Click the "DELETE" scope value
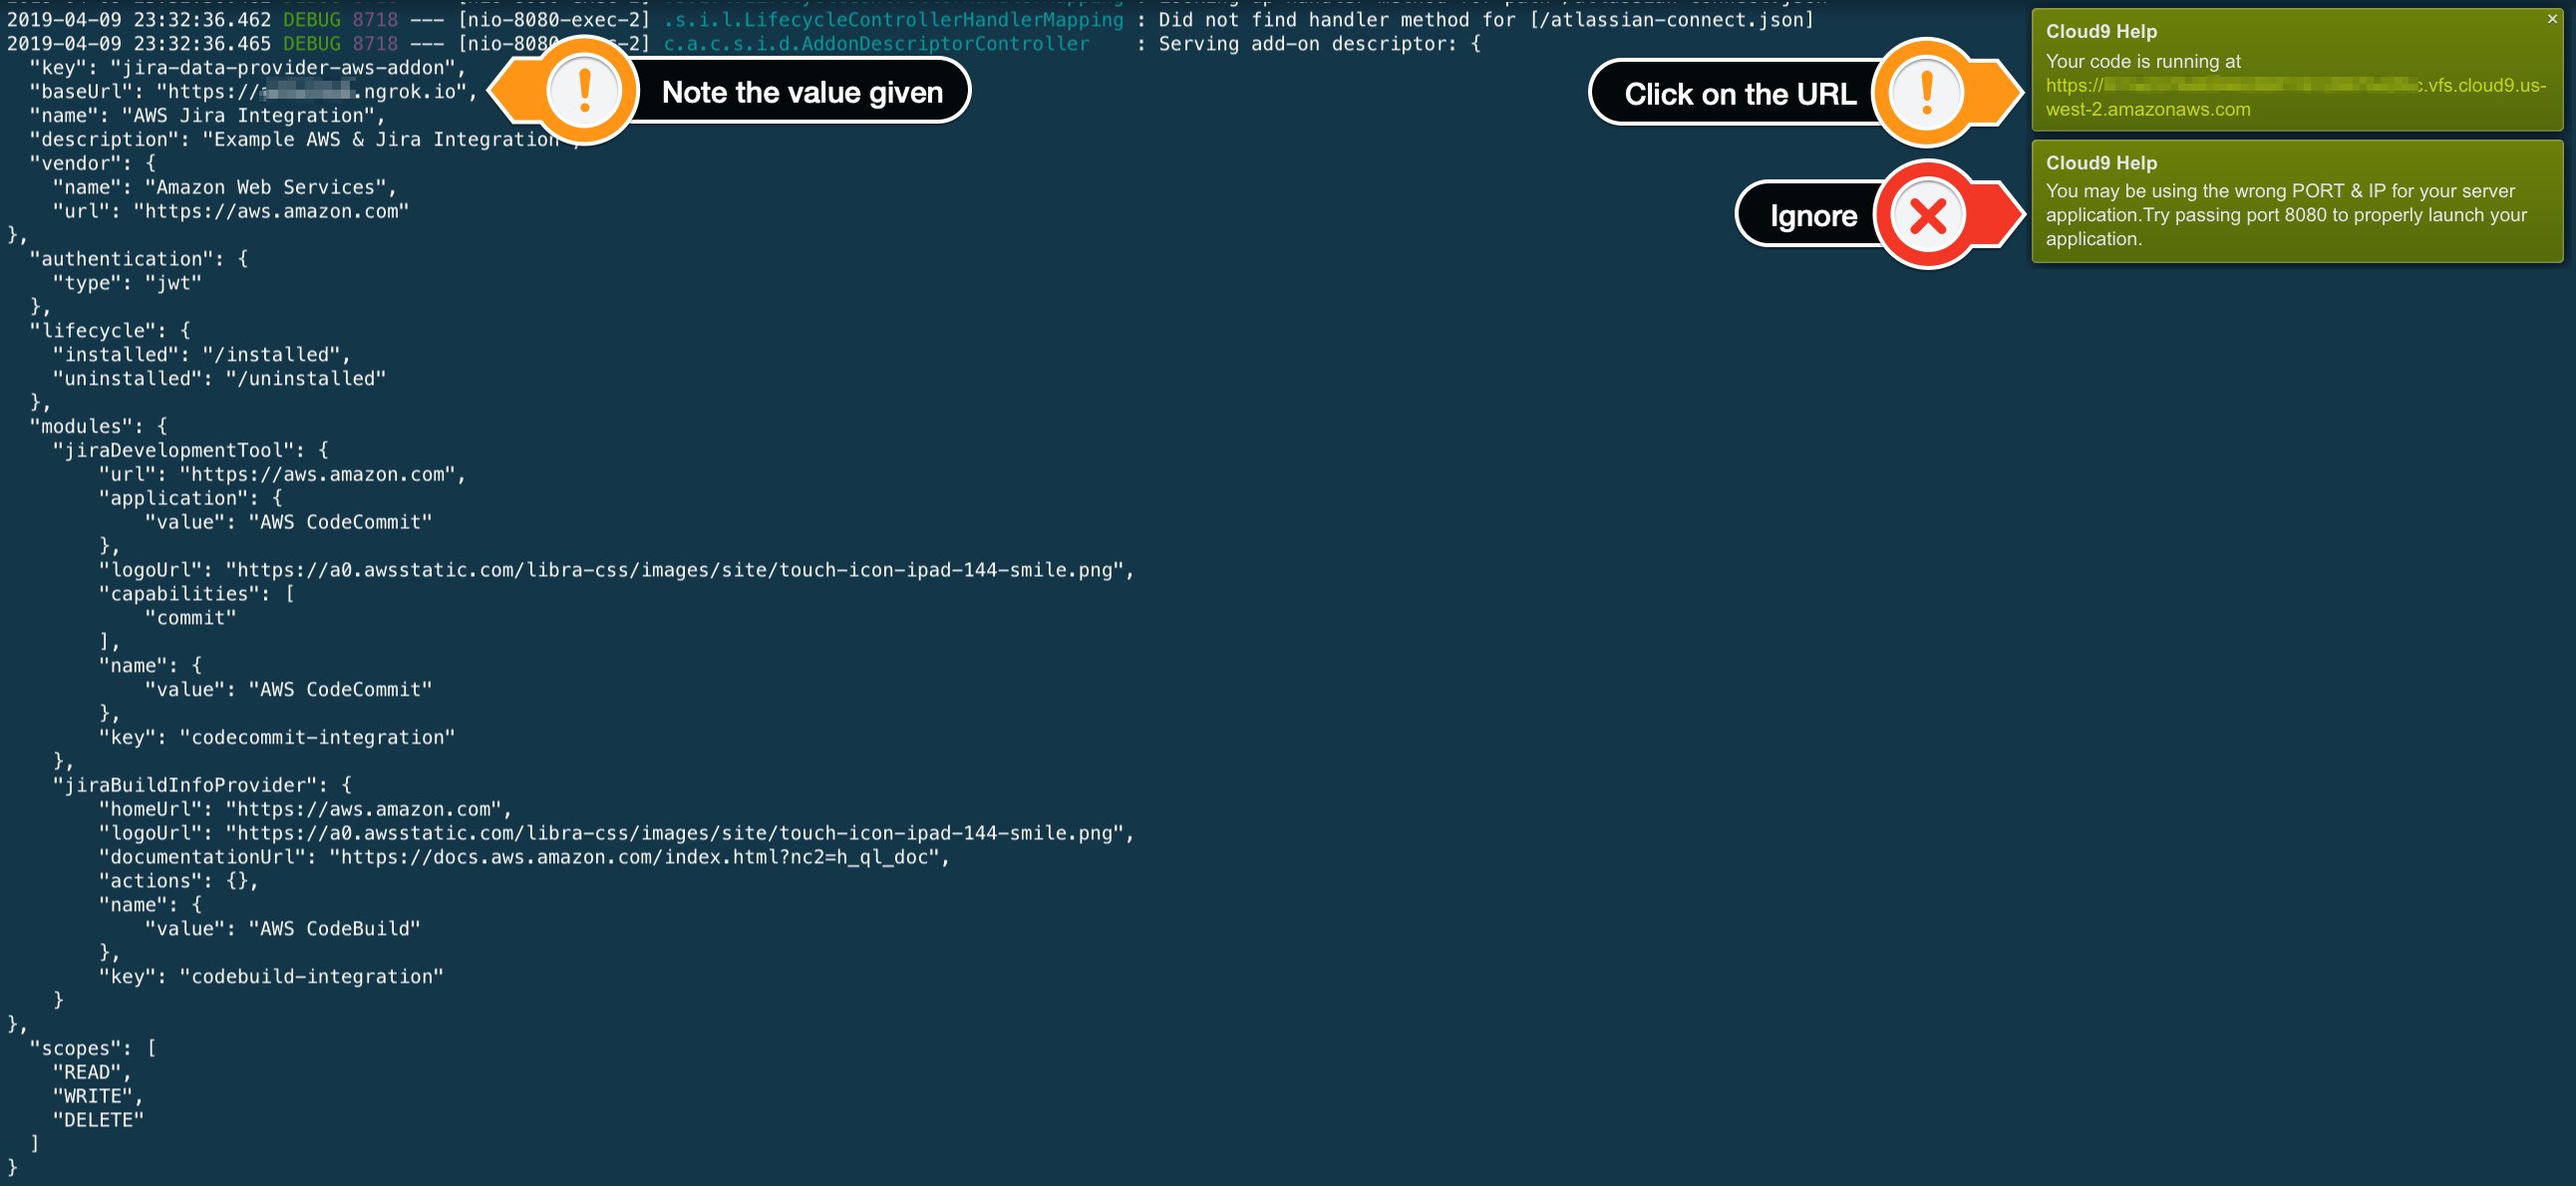This screenshot has width=2576, height=1186. pyautogui.click(x=98, y=1120)
